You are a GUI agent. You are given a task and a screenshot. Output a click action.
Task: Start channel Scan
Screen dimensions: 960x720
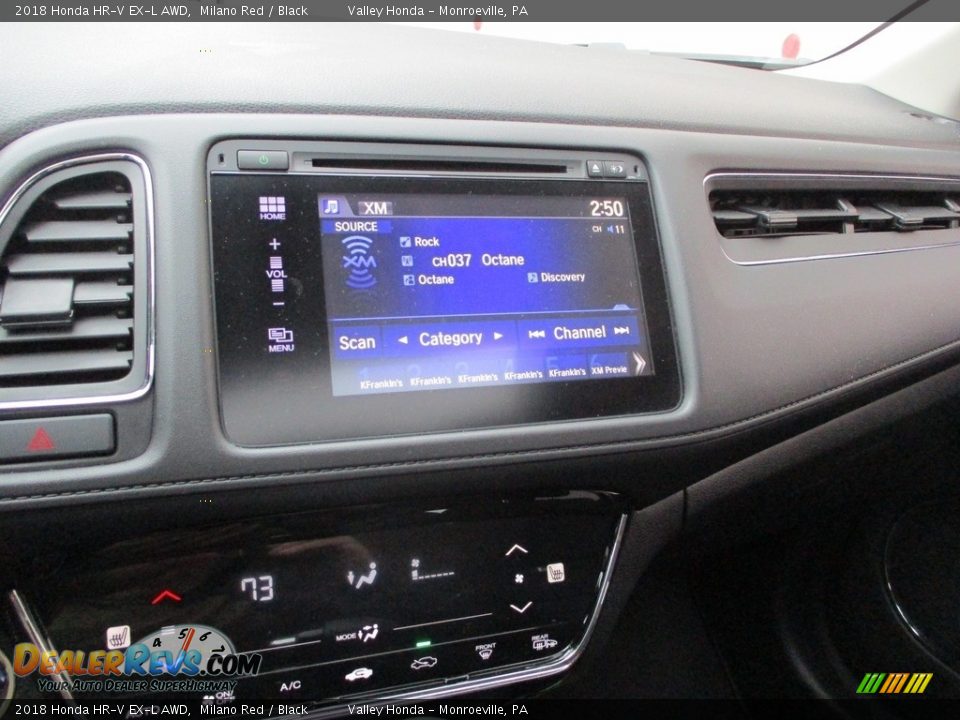[357, 342]
